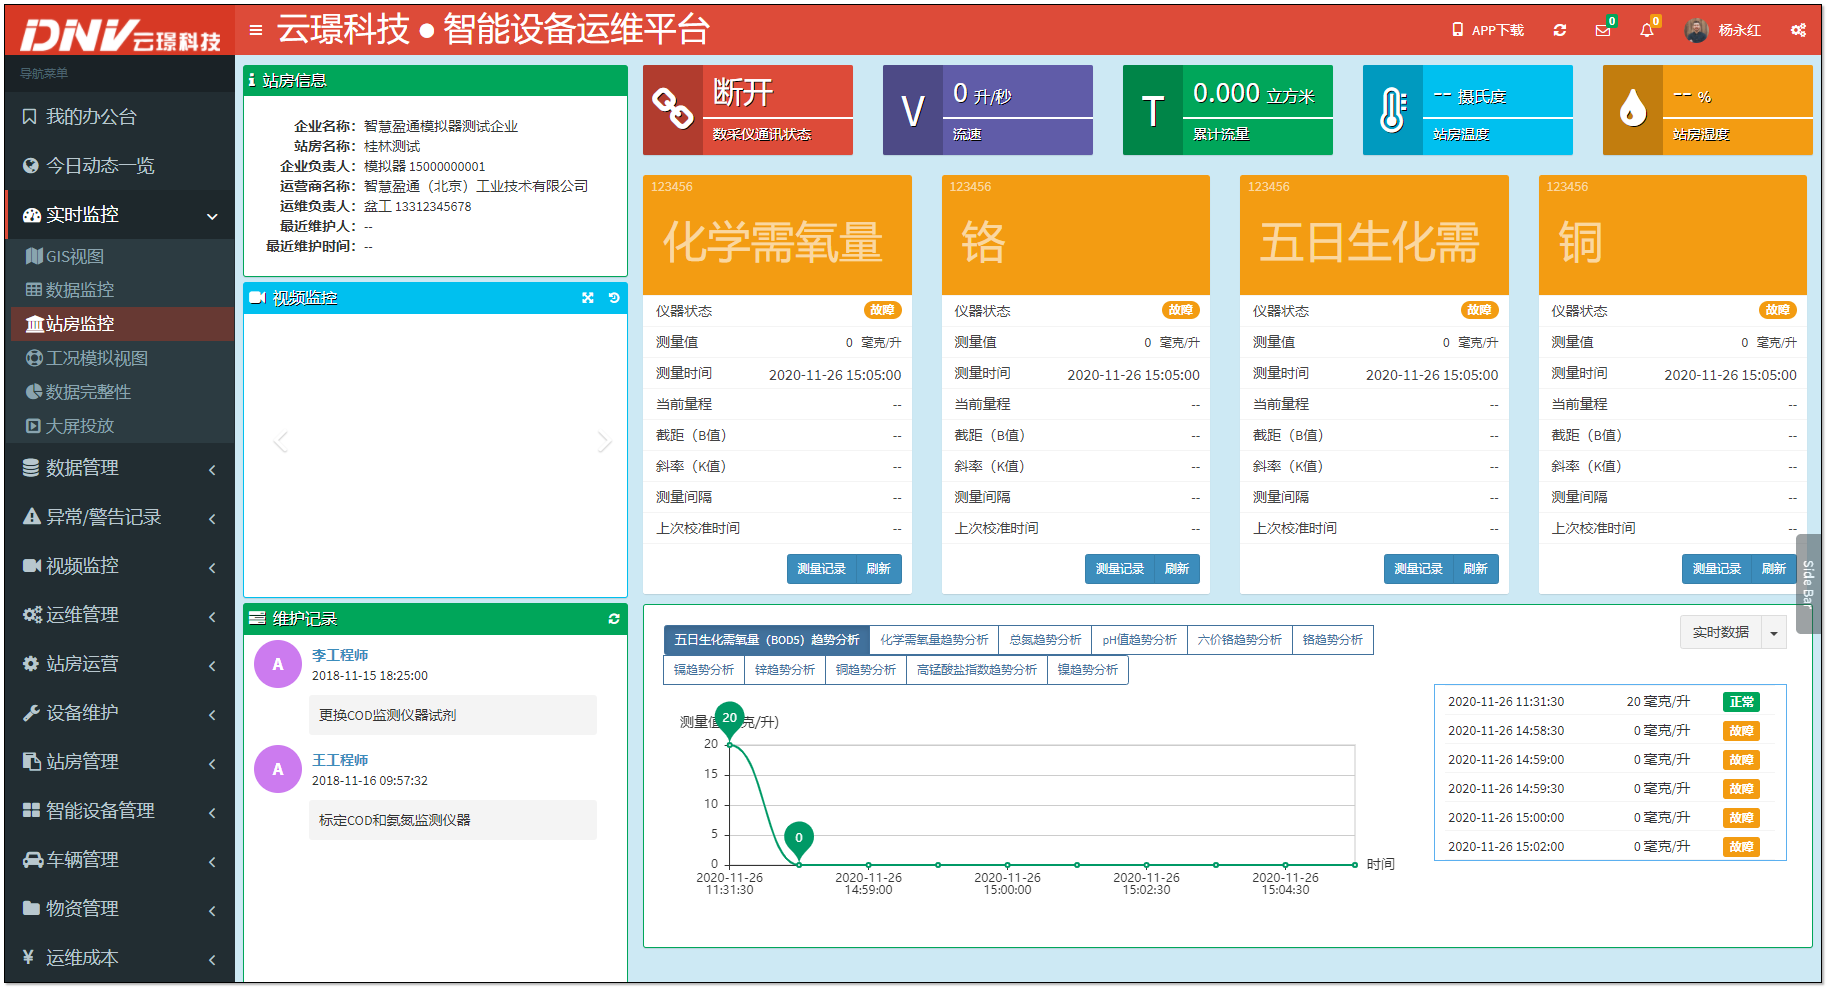Click 测量记录 button under 化学需氧量 card
Image resolution: width=1827 pixels, height=988 pixels.
tap(821, 569)
